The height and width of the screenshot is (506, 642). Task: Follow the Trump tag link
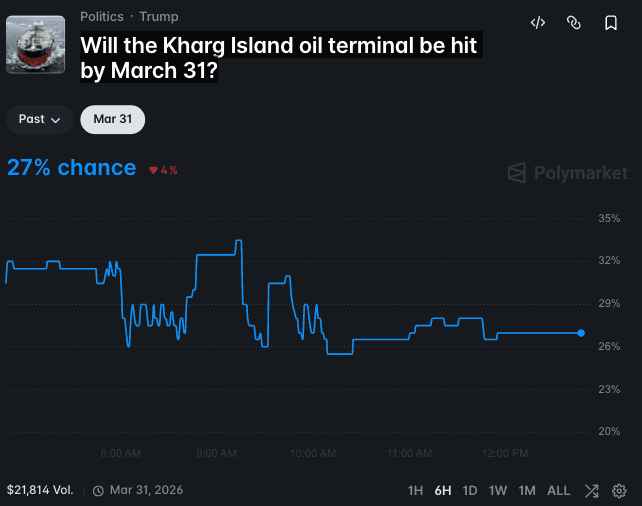point(159,16)
